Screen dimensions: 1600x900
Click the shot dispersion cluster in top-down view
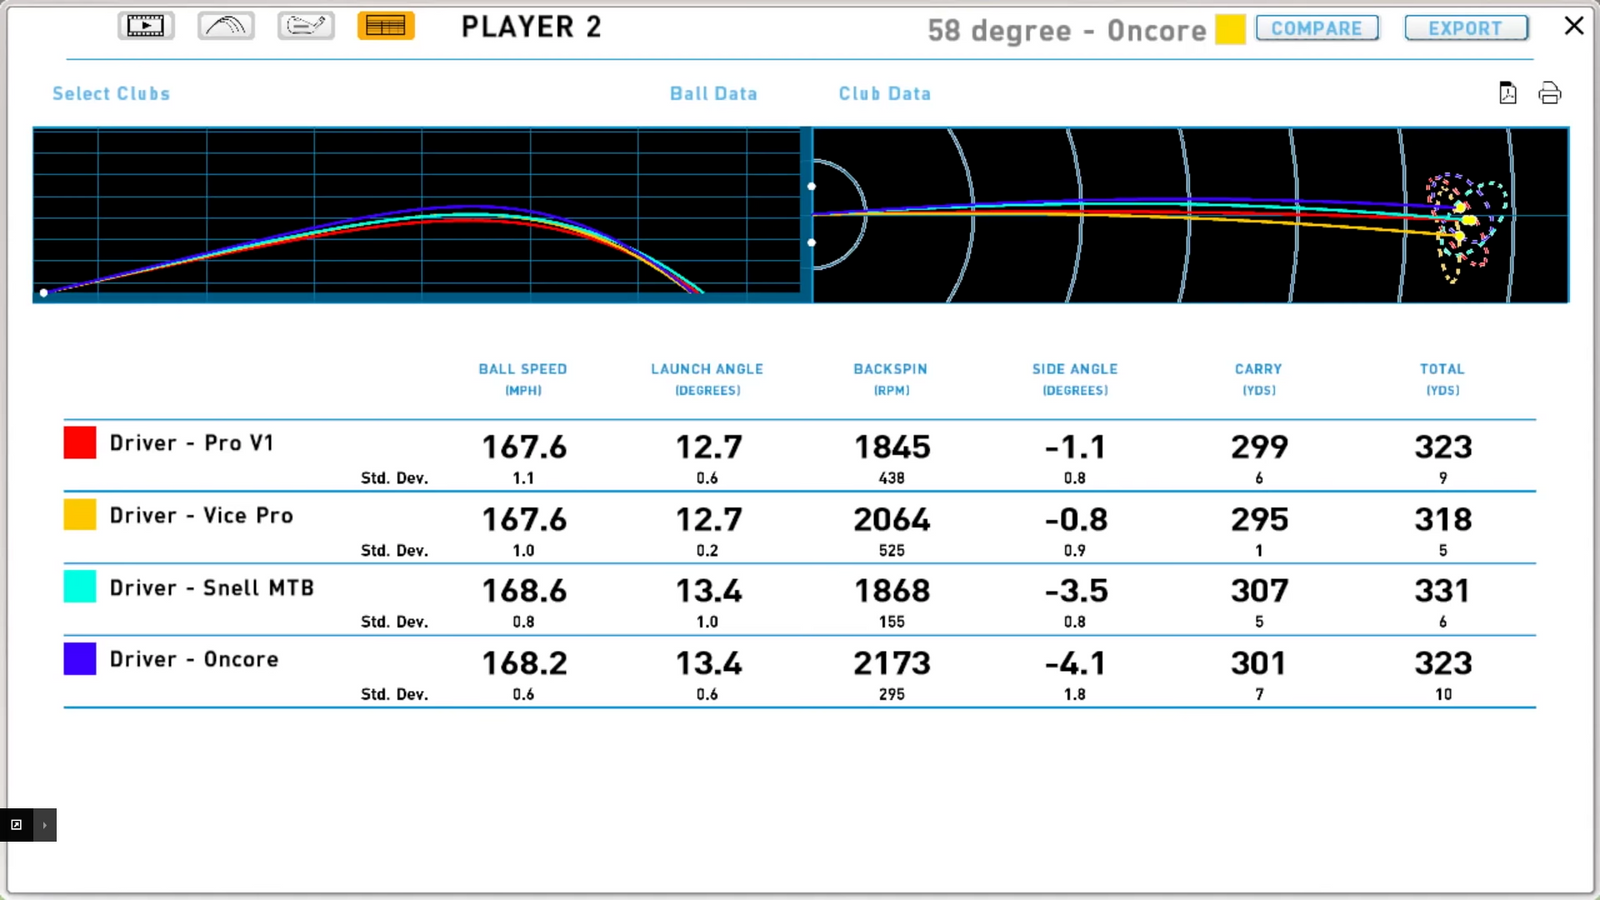(x=1465, y=225)
